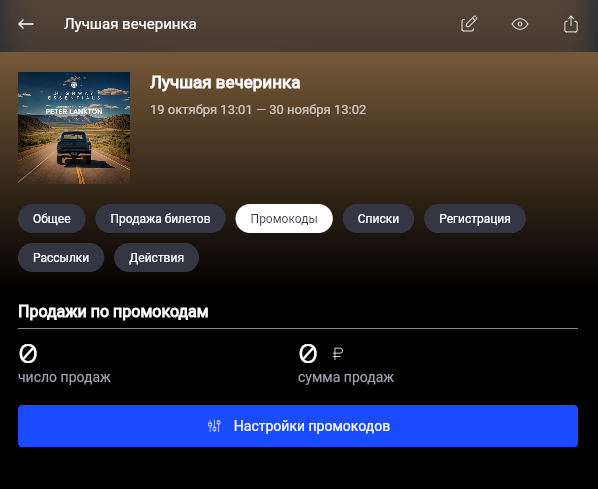
Task: Open the Действия tab
Action: click(156, 257)
